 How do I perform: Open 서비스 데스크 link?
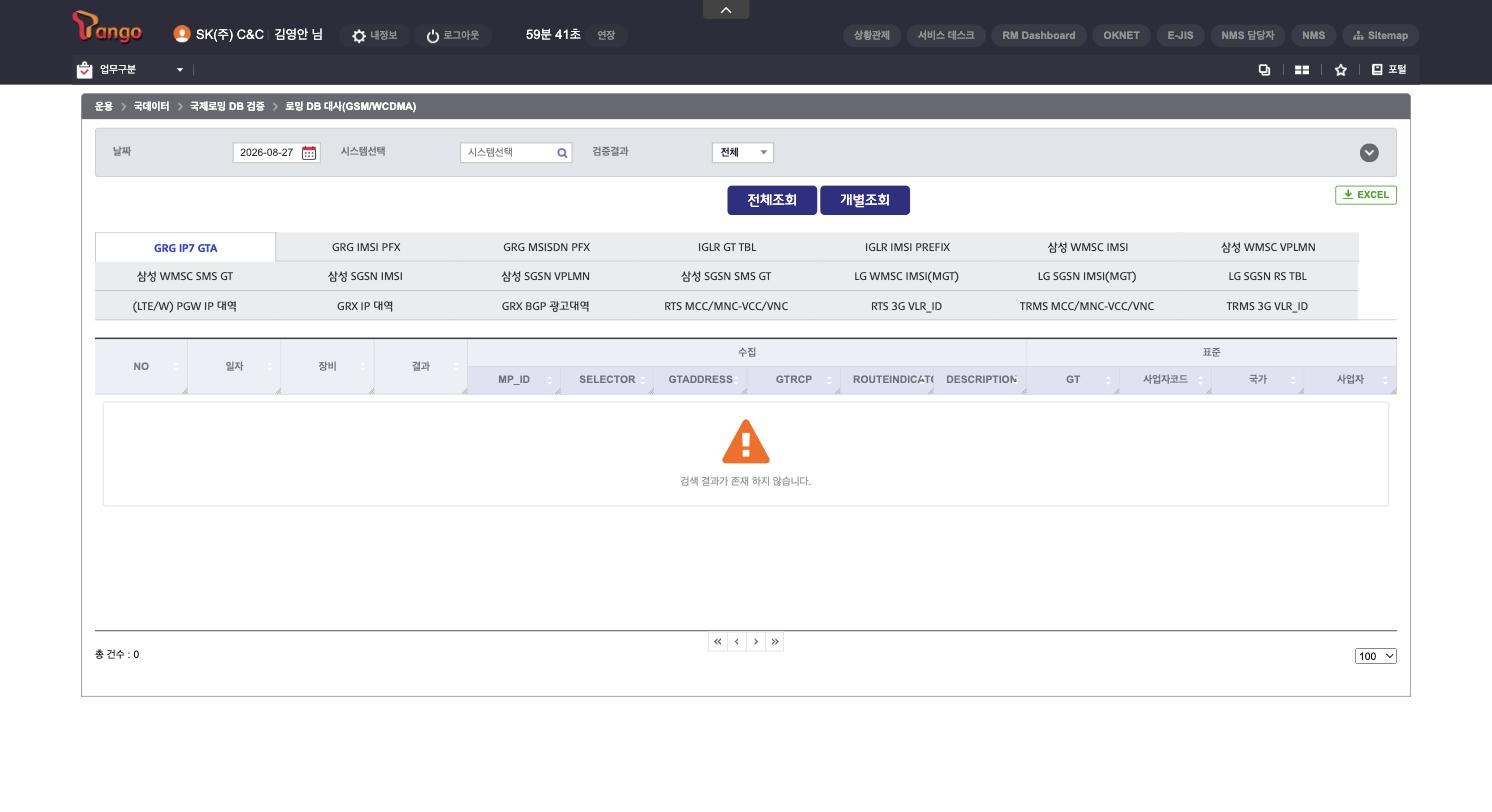point(946,35)
